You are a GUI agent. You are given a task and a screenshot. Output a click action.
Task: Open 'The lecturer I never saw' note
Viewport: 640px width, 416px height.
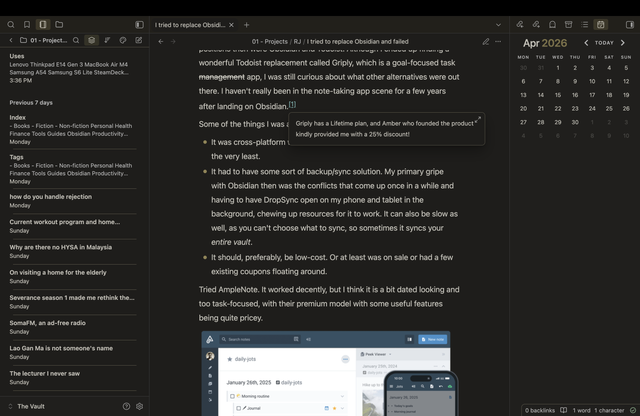(x=73, y=378)
